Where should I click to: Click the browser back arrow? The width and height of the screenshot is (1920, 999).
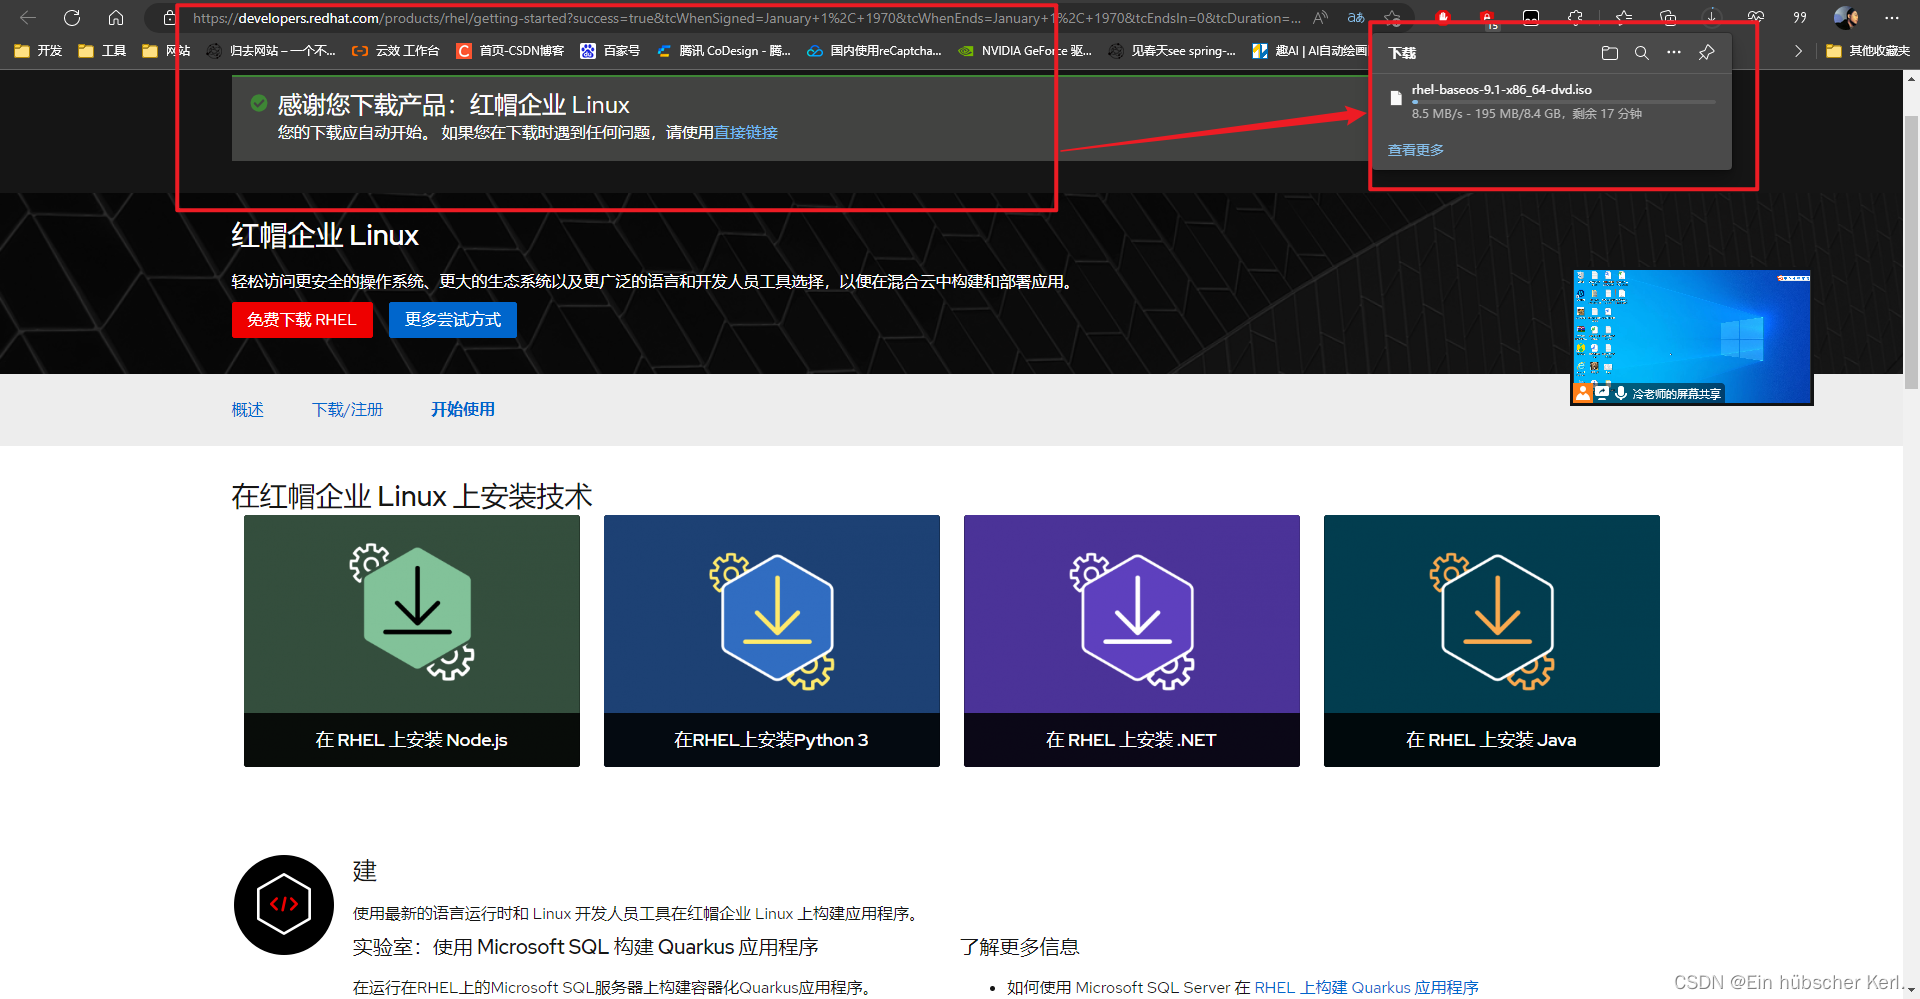[28, 18]
